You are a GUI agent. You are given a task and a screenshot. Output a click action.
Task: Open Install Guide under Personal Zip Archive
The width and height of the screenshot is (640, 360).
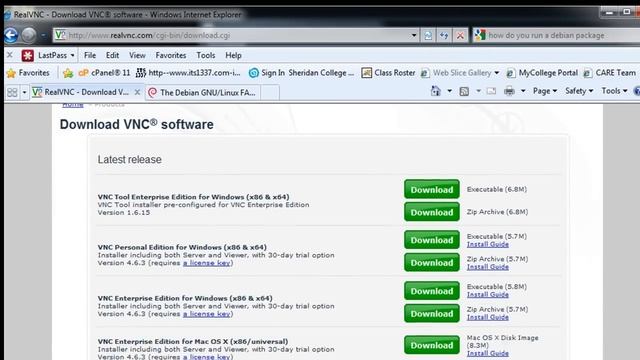pos(488,267)
